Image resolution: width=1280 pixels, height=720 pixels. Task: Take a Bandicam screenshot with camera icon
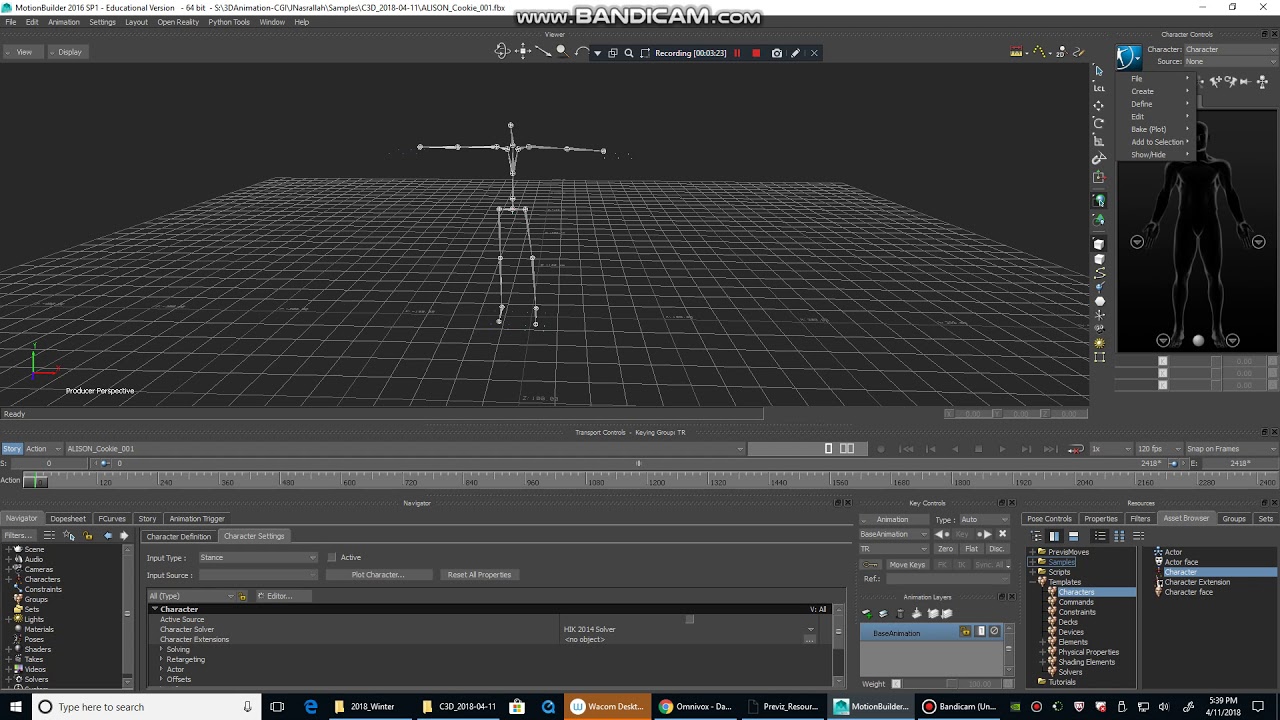pos(777,53)
